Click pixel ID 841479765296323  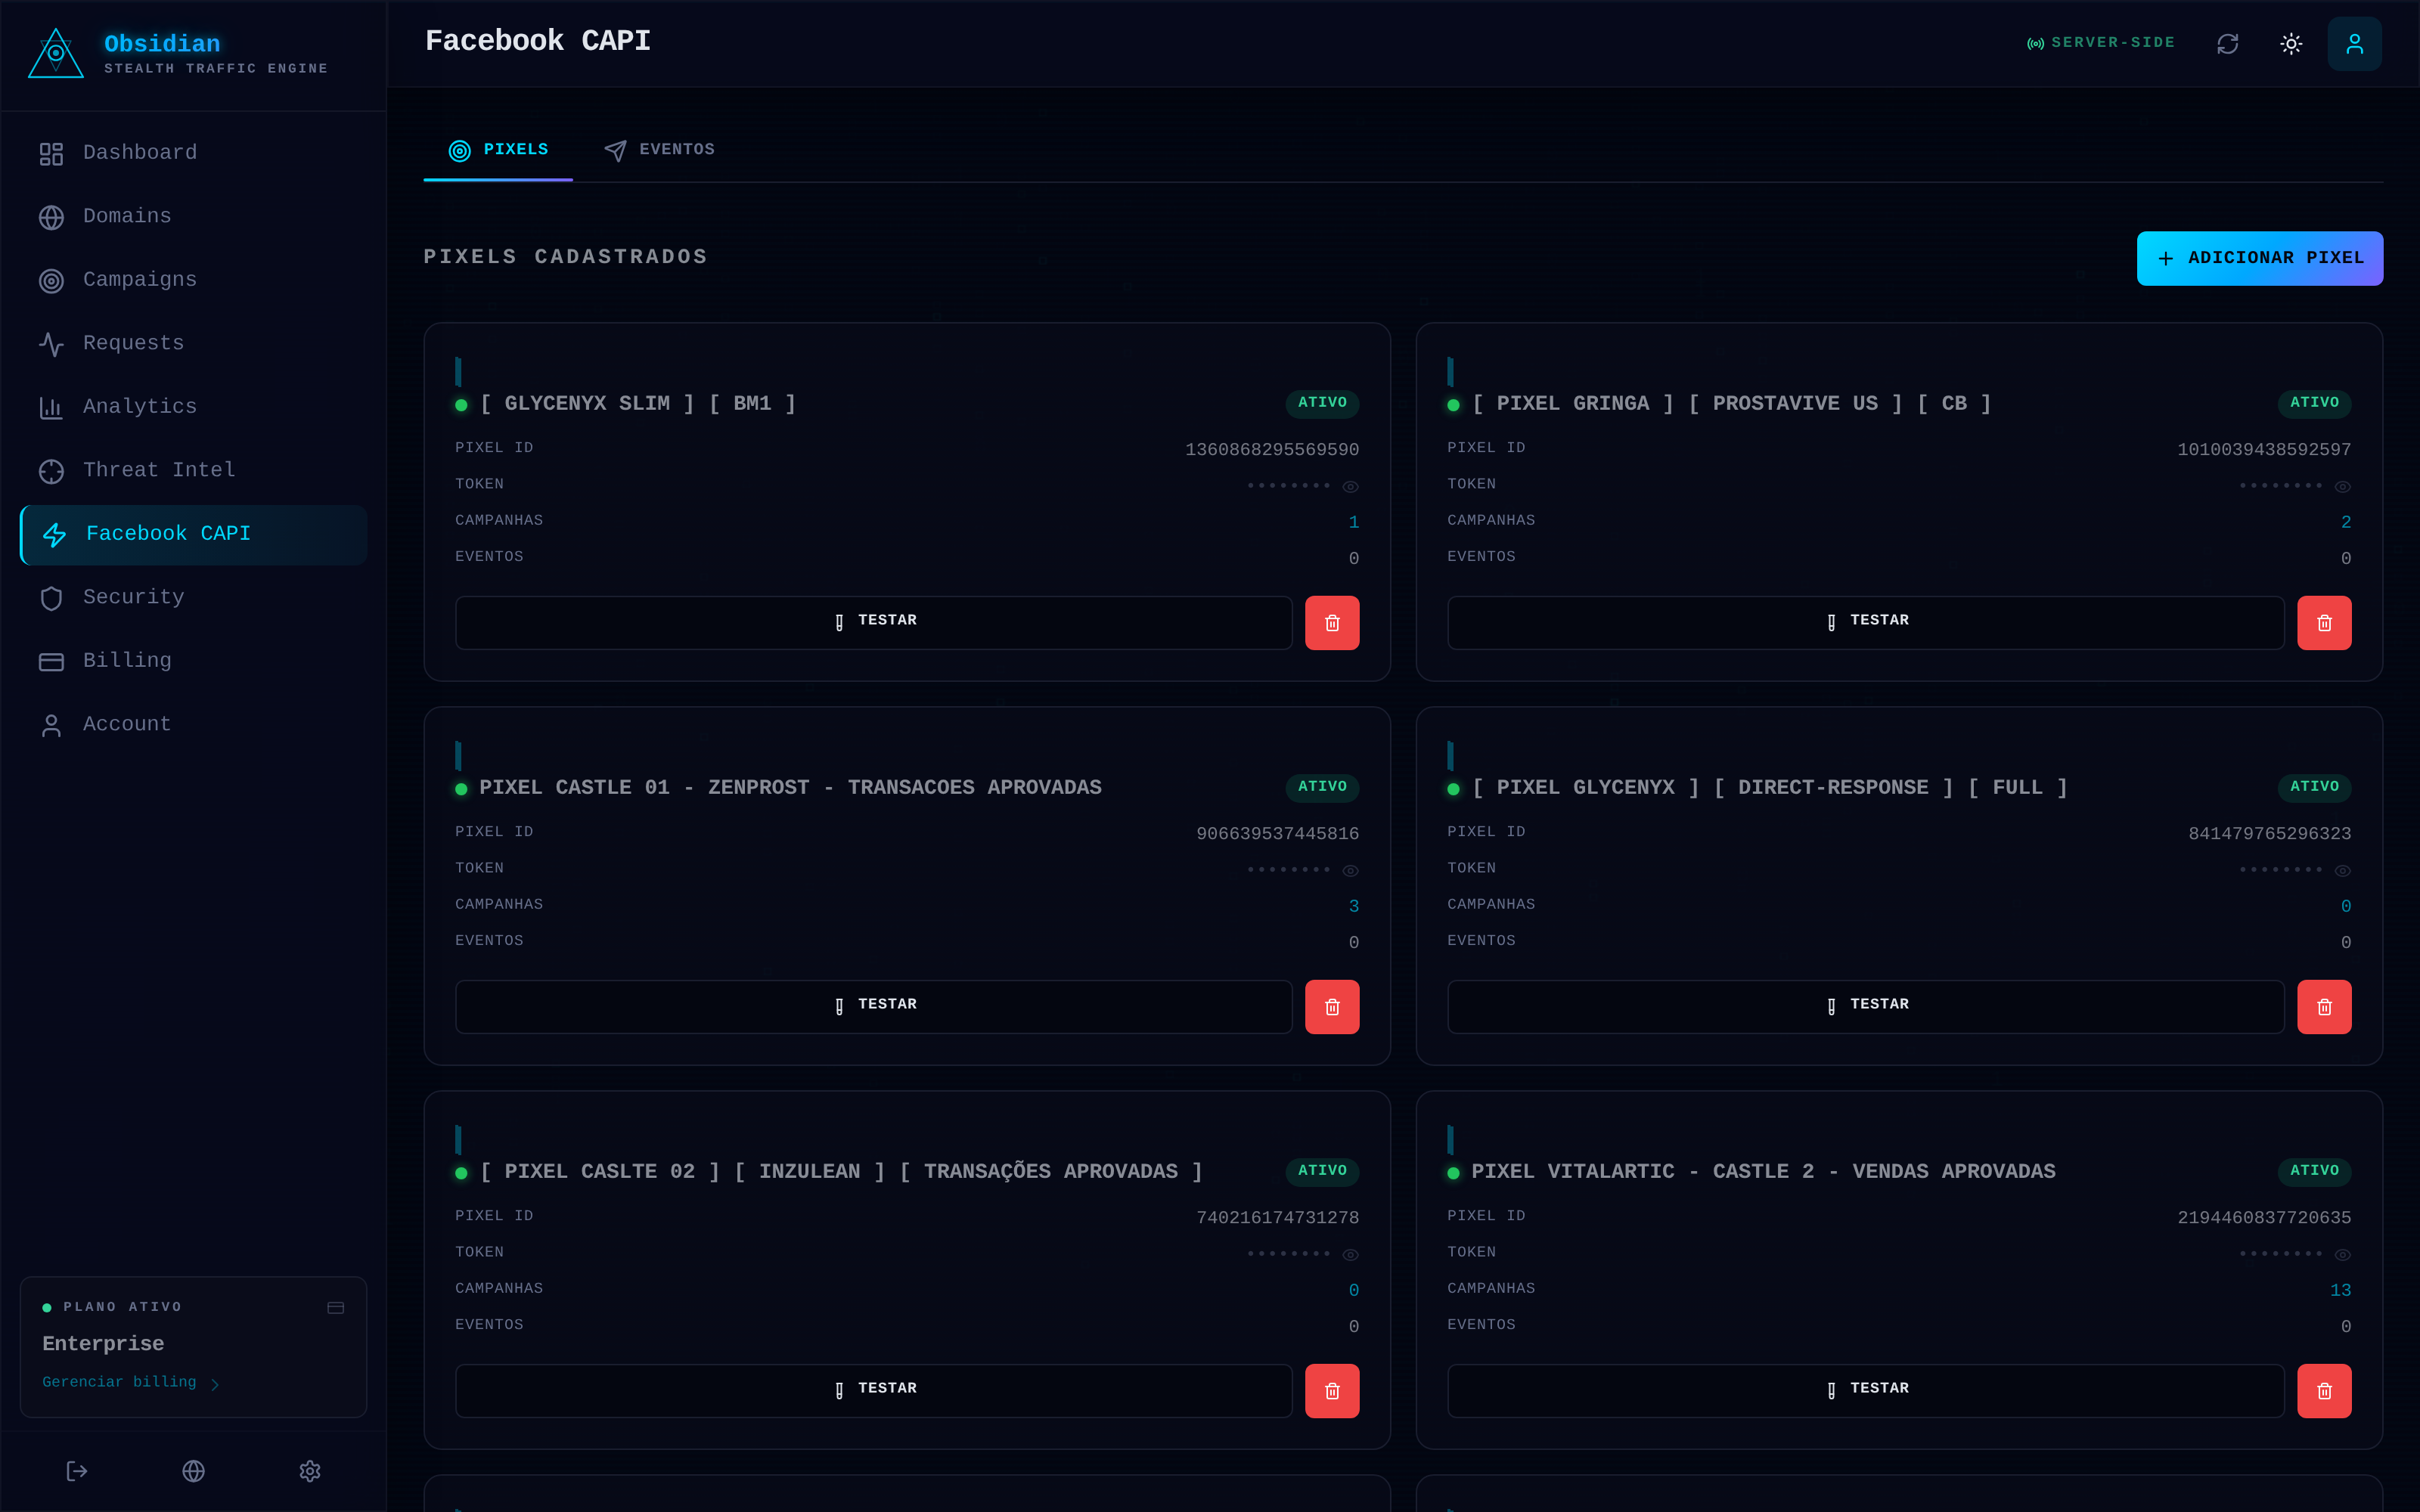click(x=2270, y=834)
